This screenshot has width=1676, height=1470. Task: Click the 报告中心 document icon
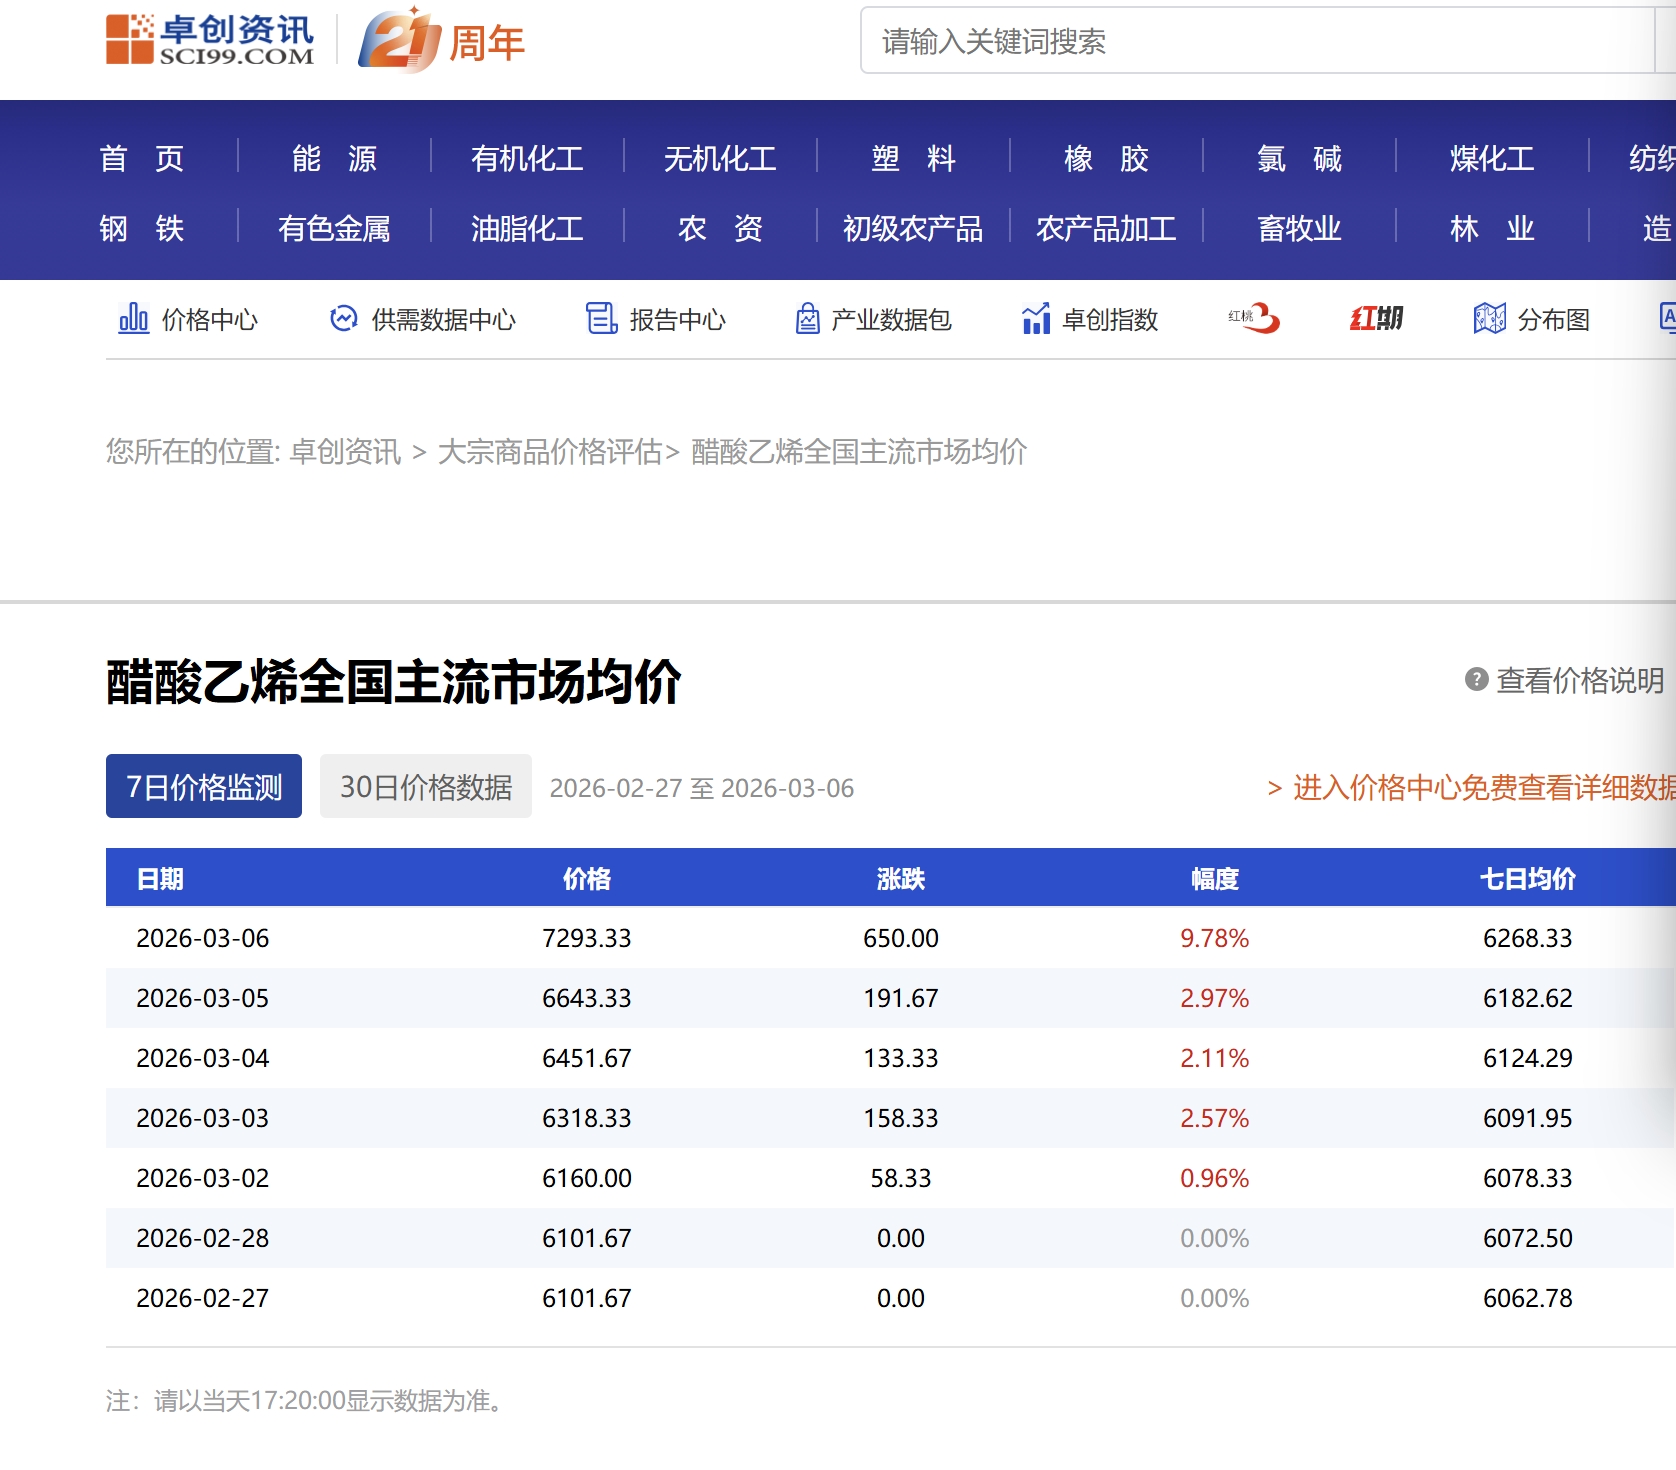click(601, 319)
